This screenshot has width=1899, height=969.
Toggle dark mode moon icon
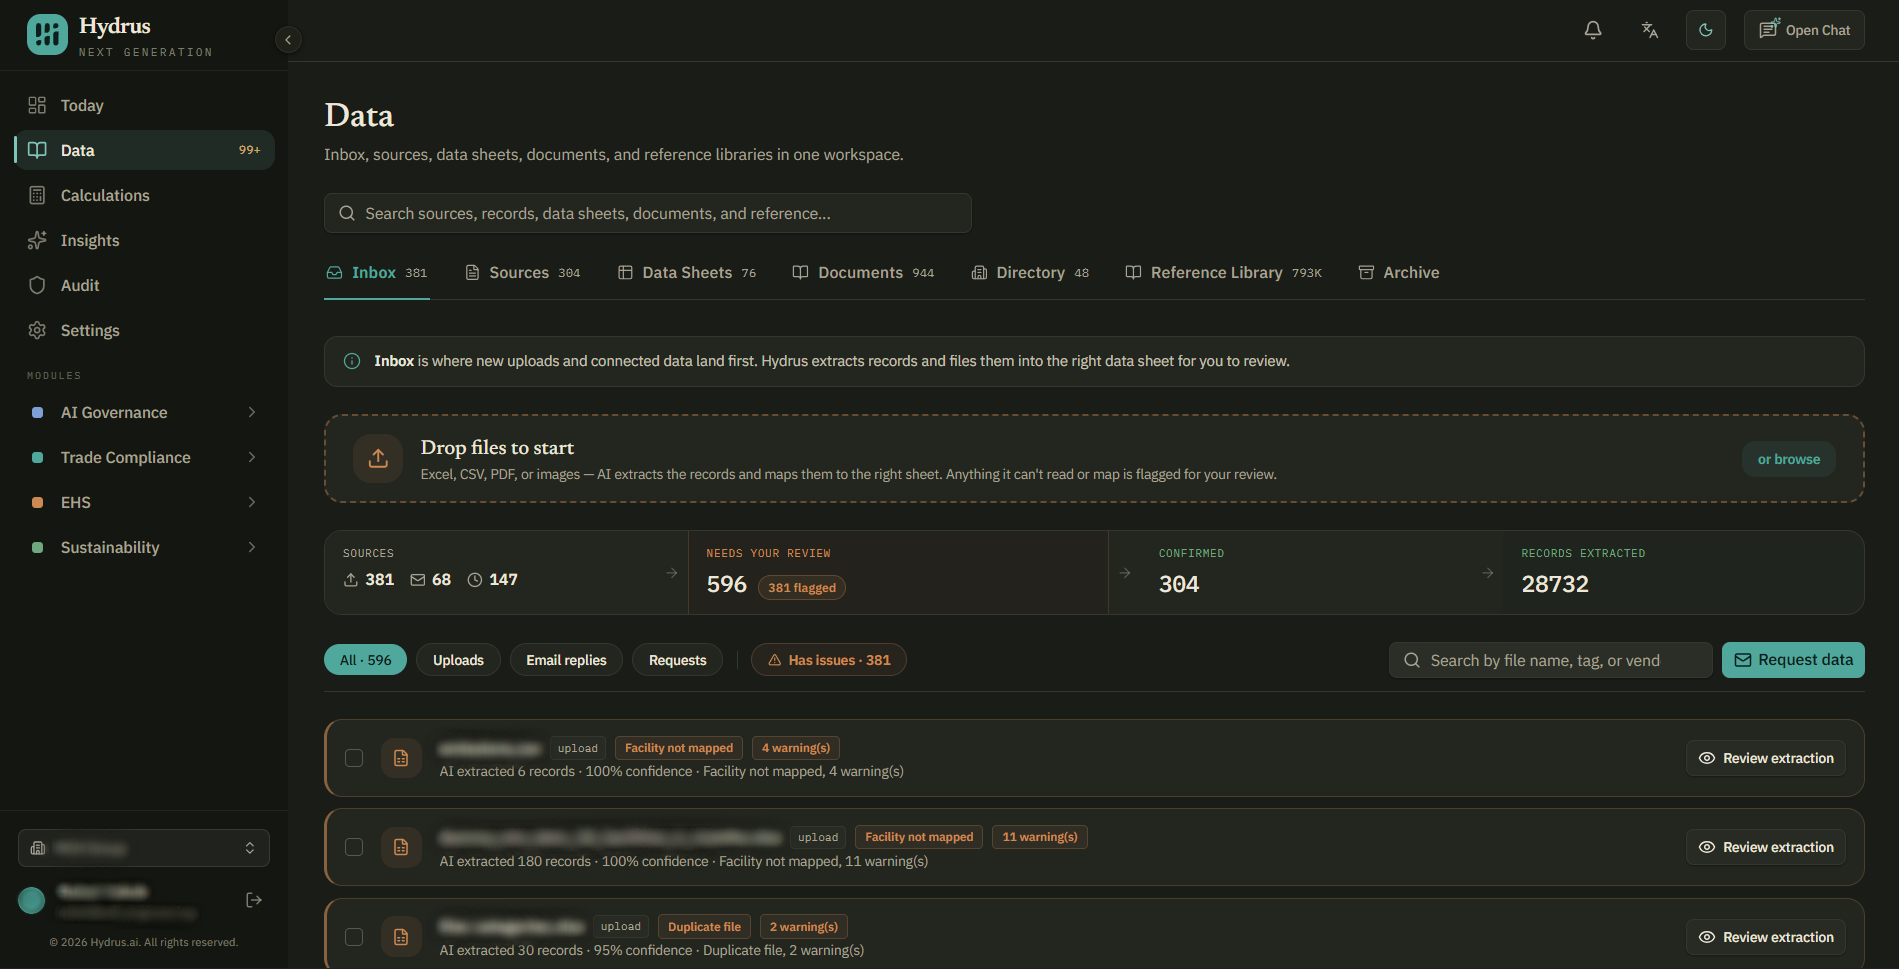click(1705, 30)
